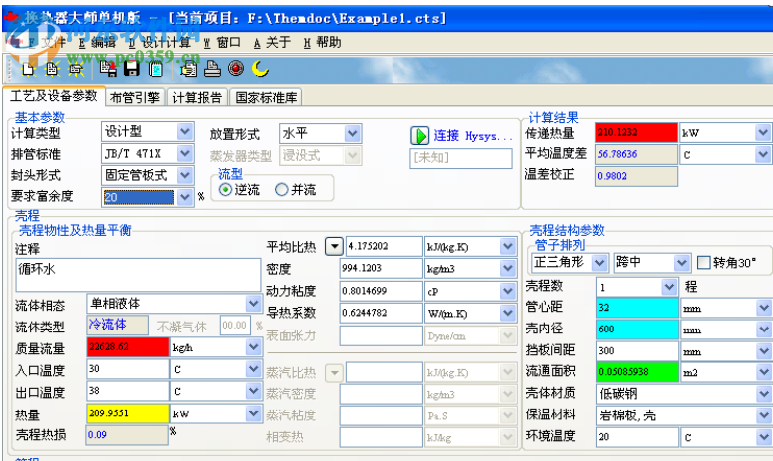Switch to the 布管引擎 tab
The image size is (773, 461).
coord(135,98)
